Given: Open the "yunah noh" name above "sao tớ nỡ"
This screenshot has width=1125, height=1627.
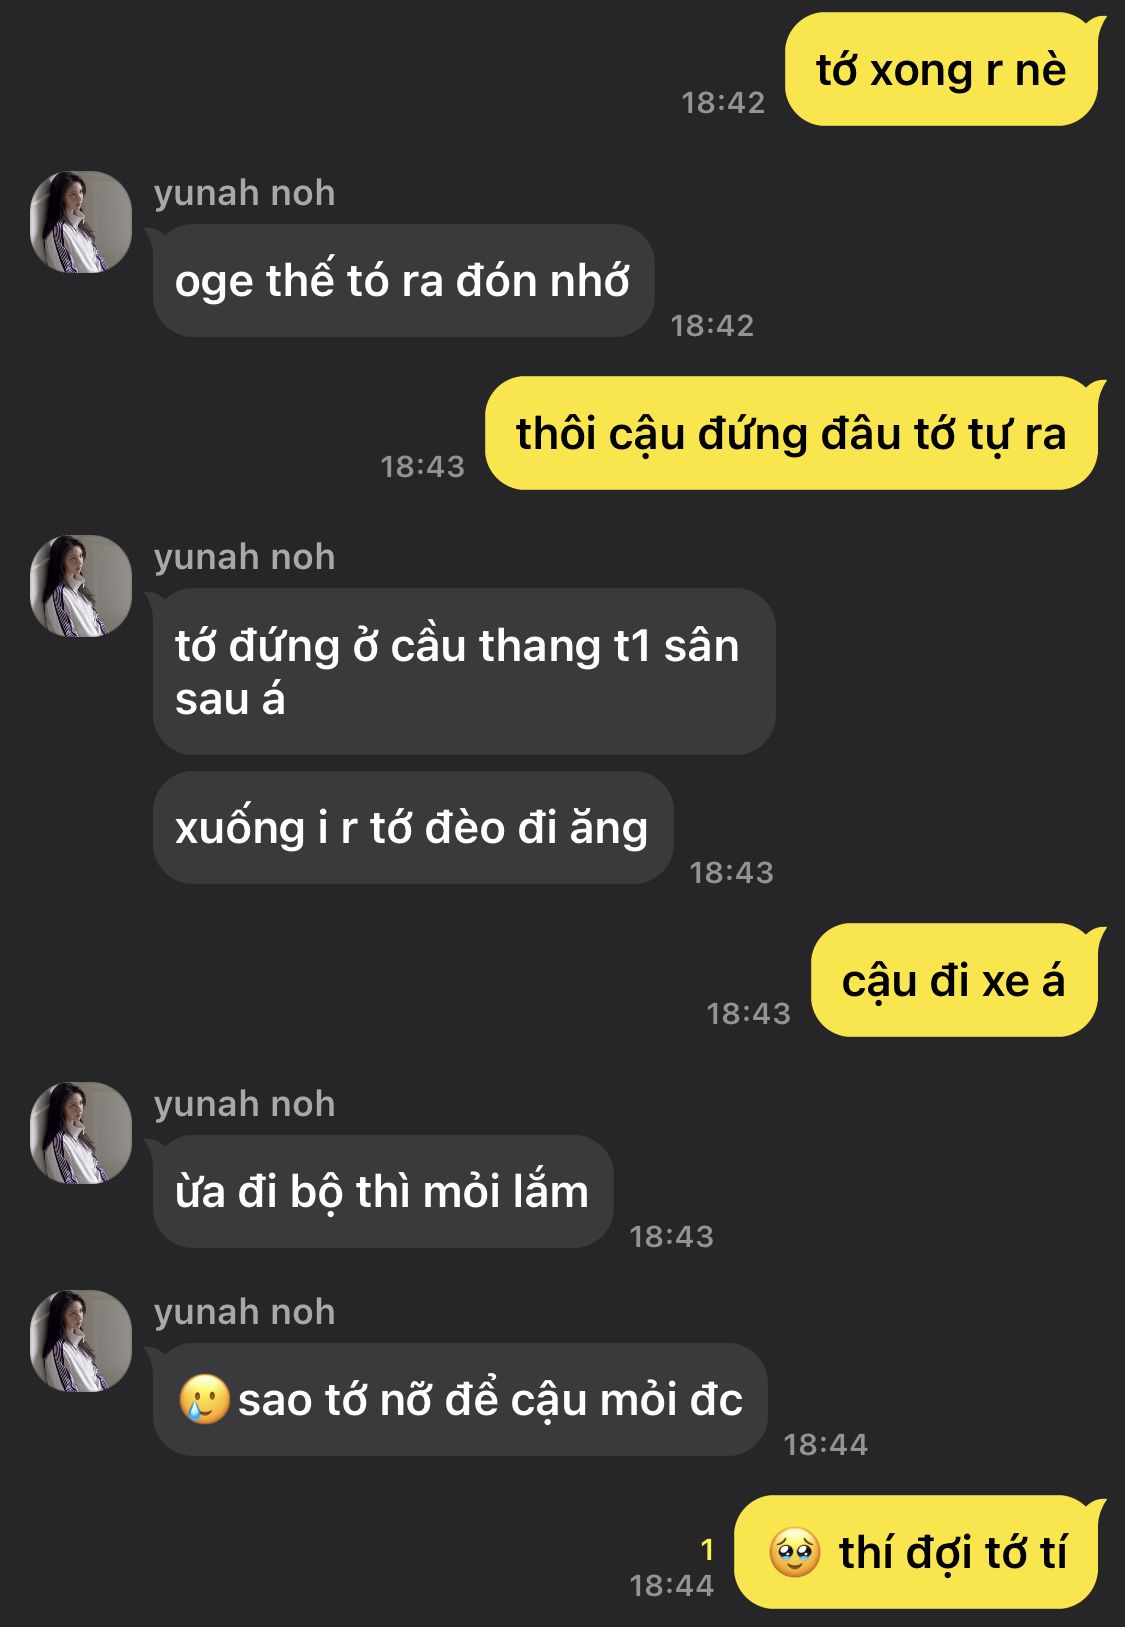Looking at the screenshot, I should tap(244, 1311).
